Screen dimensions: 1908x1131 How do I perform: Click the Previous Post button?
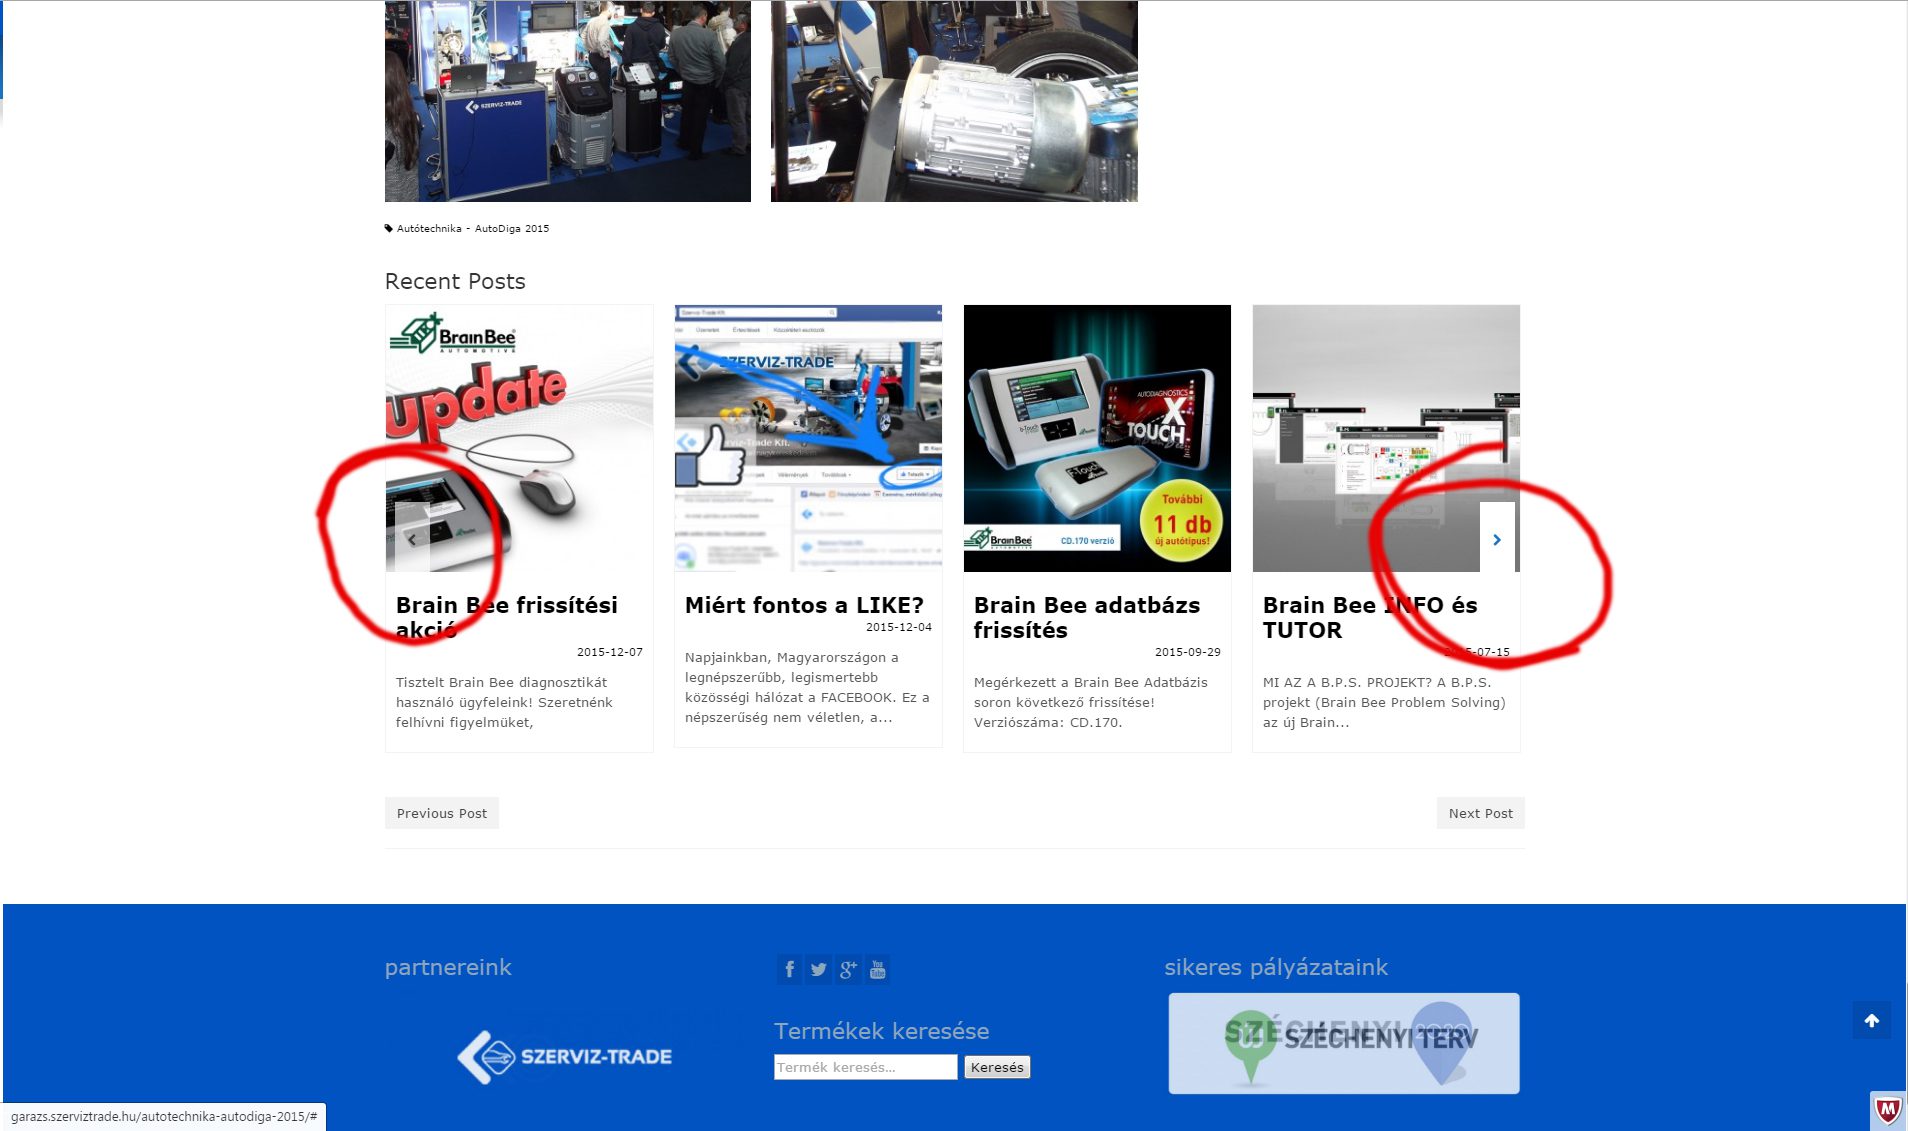coord(442,813)
